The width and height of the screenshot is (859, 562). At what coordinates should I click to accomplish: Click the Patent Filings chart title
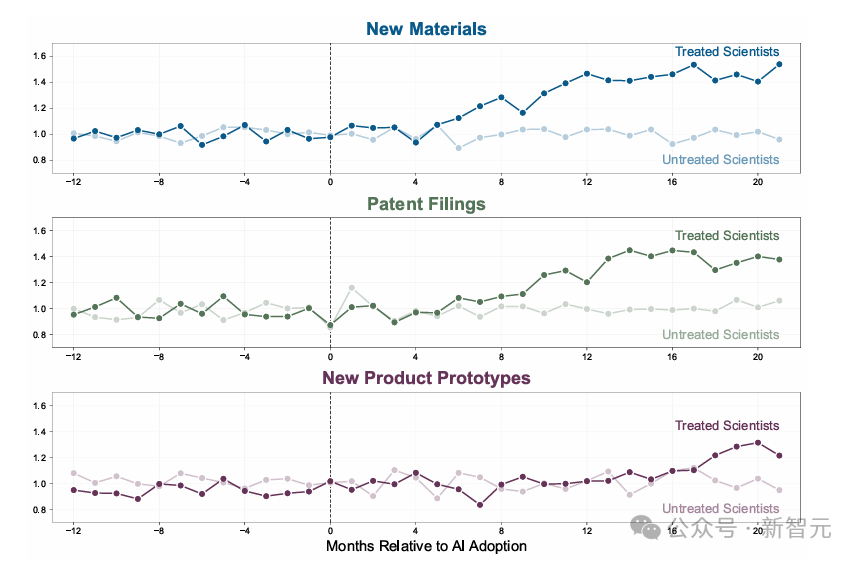point(426,204)
